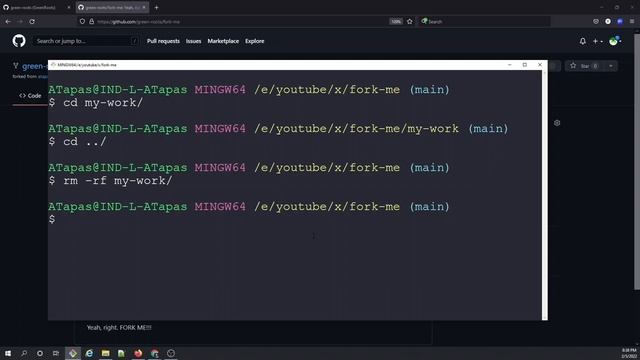Open Cortana from the taskbar
Screen dimensions: 640x360
point(40,353)
